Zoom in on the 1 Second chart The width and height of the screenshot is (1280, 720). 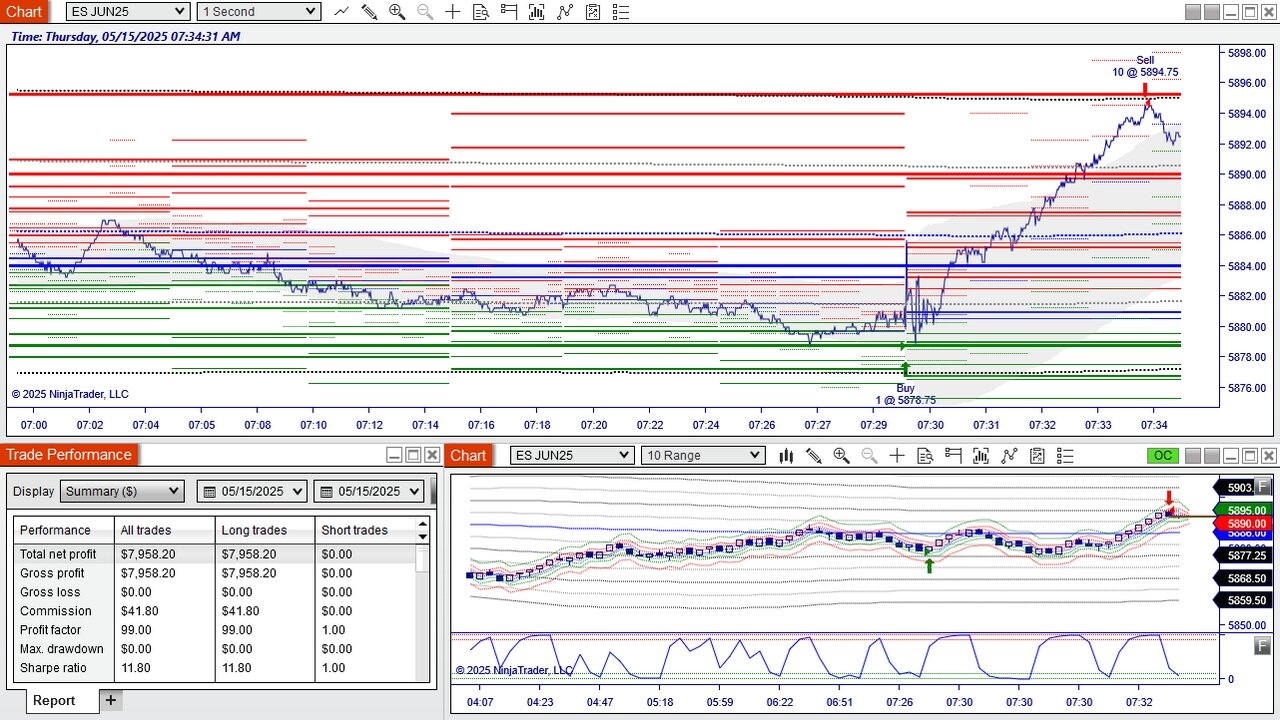click(397, 12)
